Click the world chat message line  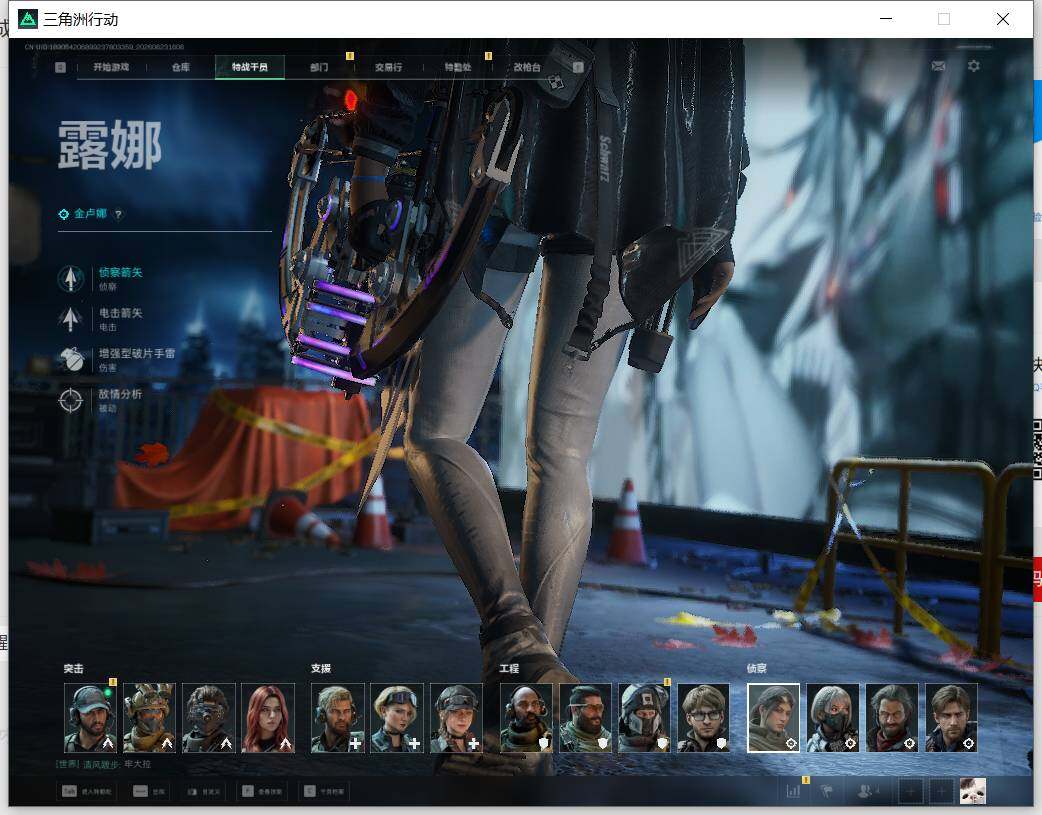(103, 764)
